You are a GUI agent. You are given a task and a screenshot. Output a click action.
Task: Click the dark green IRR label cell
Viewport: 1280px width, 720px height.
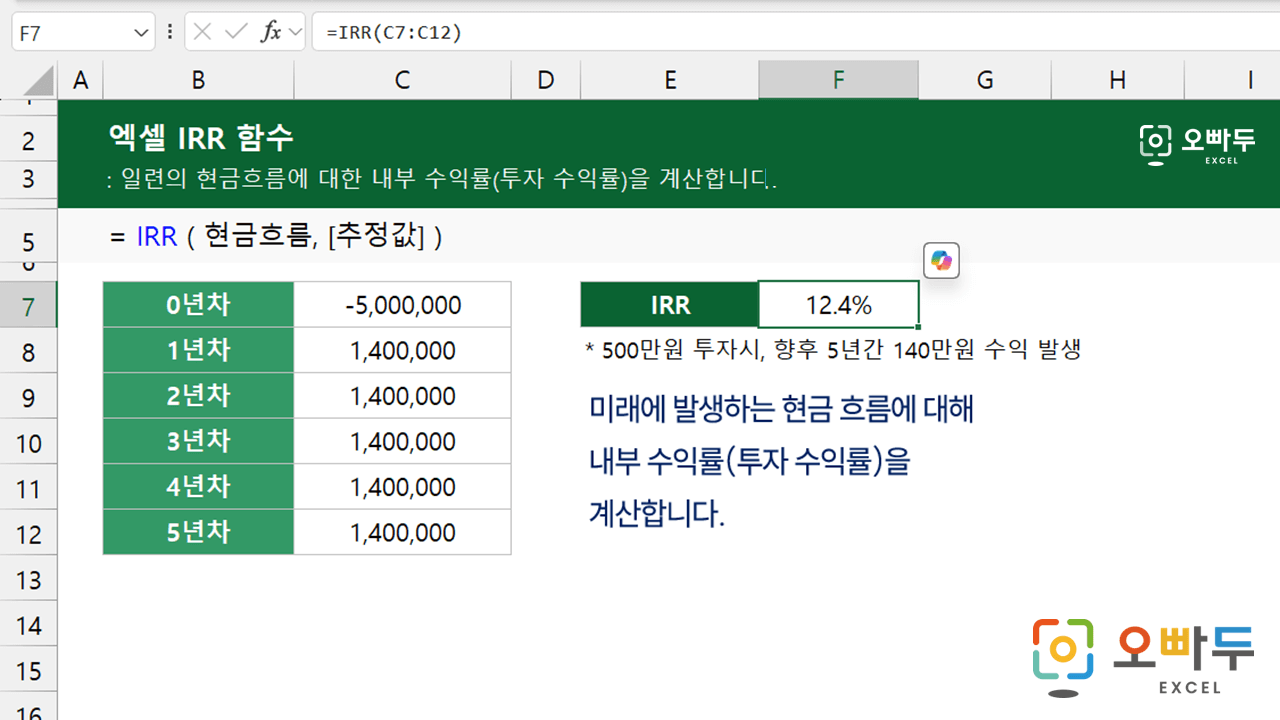tap(669, 305)
